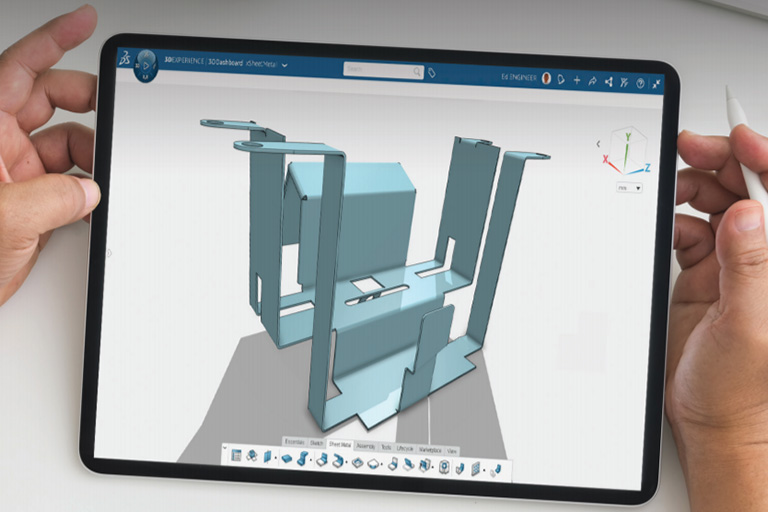Open the 3DEXPERIENCE compass
This screenshot has height=512, width=768.
click(146, 65)
